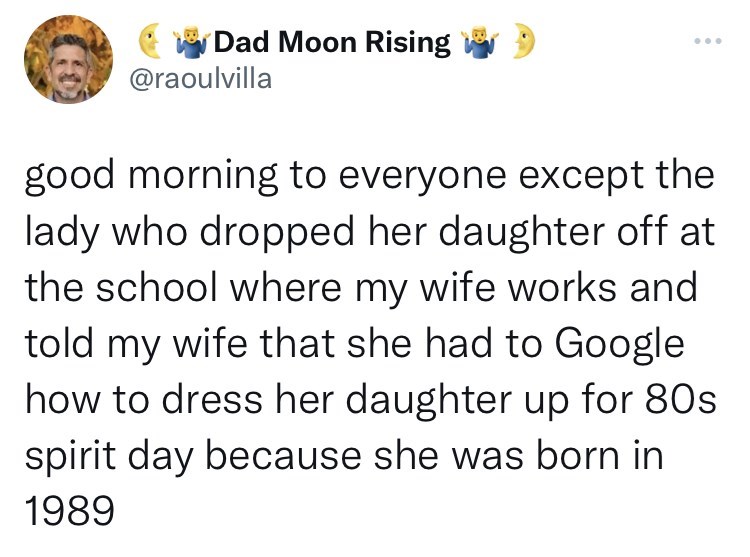Click the shrugging man emoji after Rising
Viewport: 750px width, 557px height.
tap(479, 43)
